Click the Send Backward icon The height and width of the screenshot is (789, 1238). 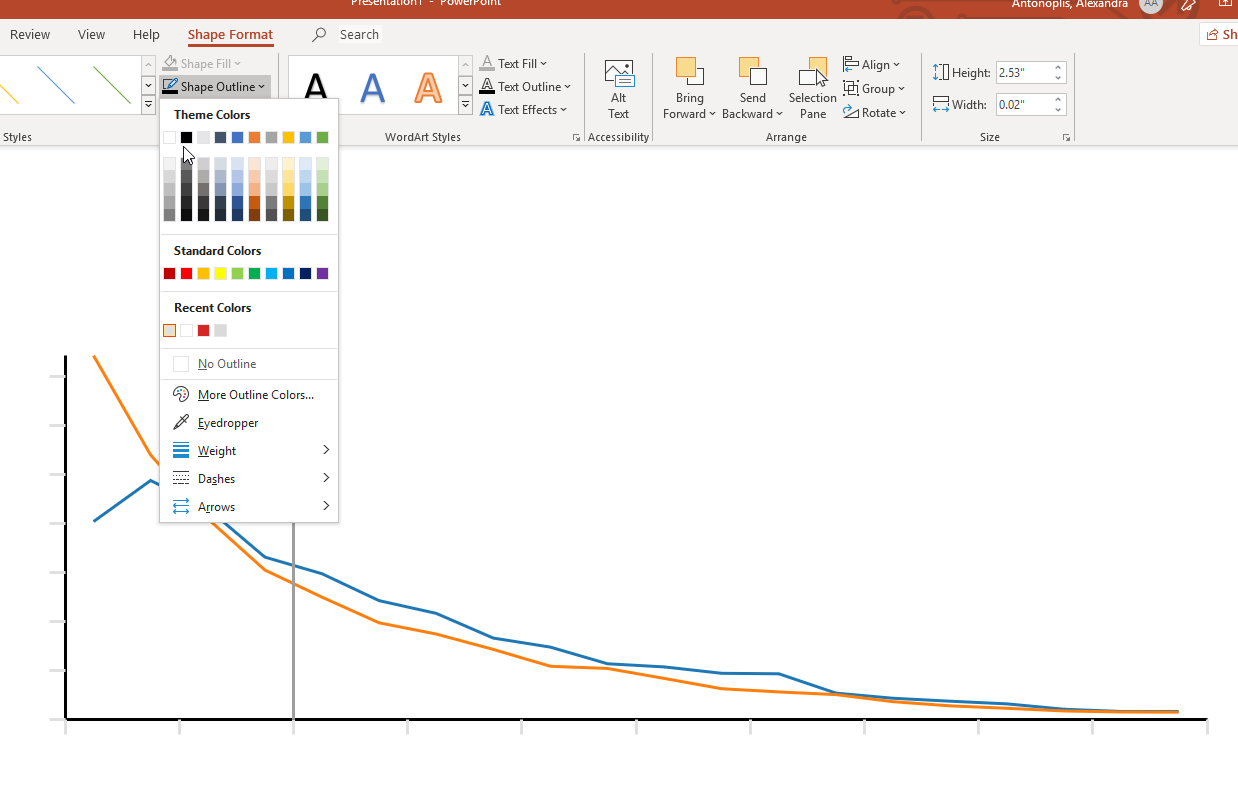tap(752, 73)
